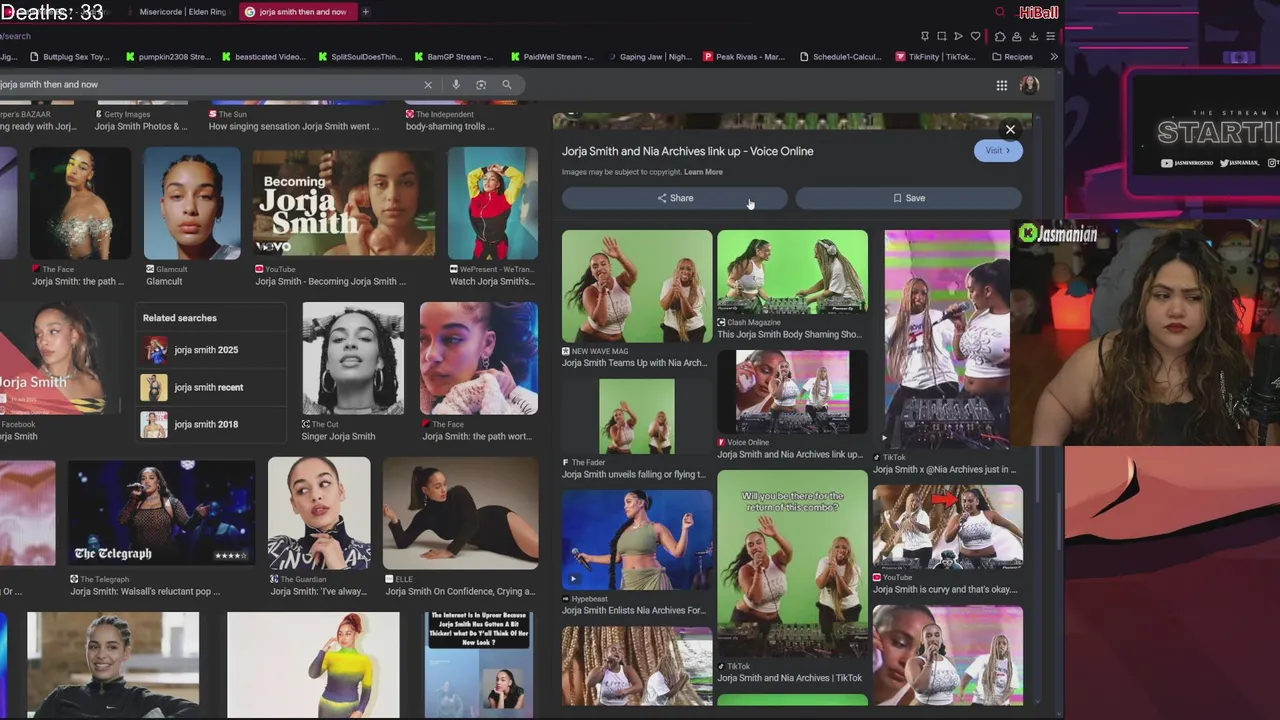Viewport: 1280px width, 720px height.
Task: Open the Google apps grid
Action: pos(1001,85)
